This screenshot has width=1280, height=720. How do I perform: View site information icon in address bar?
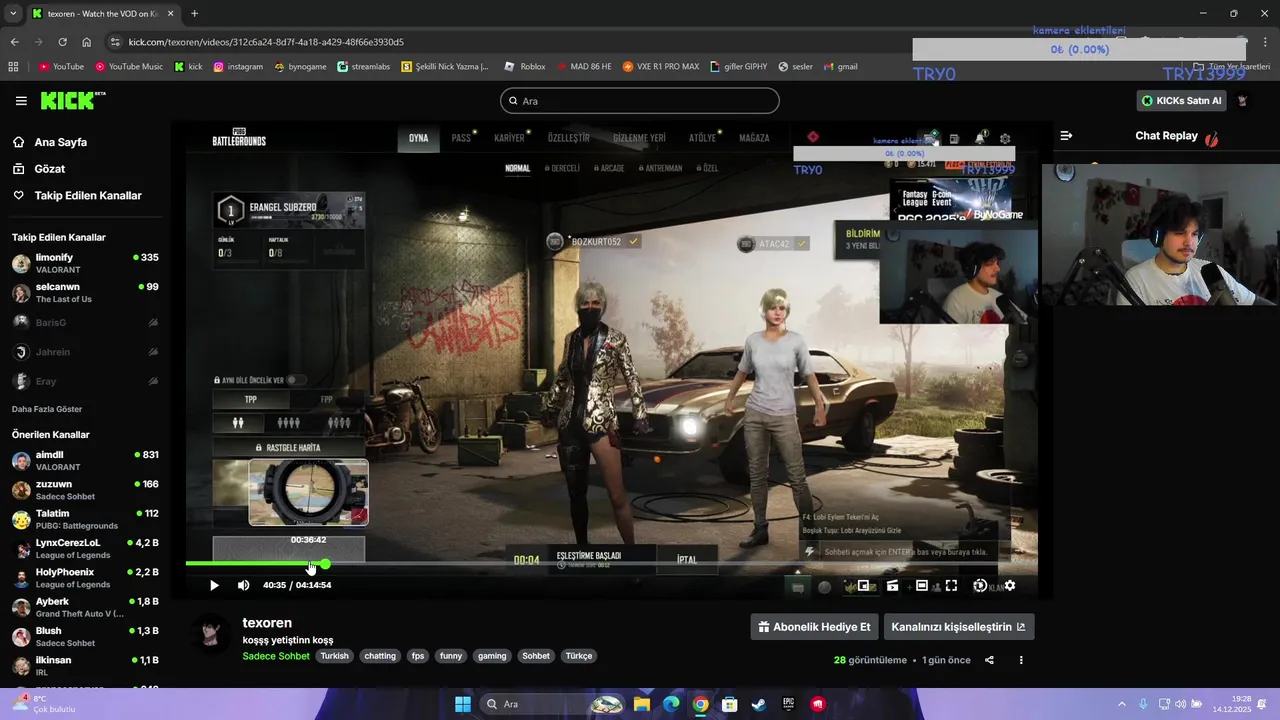click(116, 42)
